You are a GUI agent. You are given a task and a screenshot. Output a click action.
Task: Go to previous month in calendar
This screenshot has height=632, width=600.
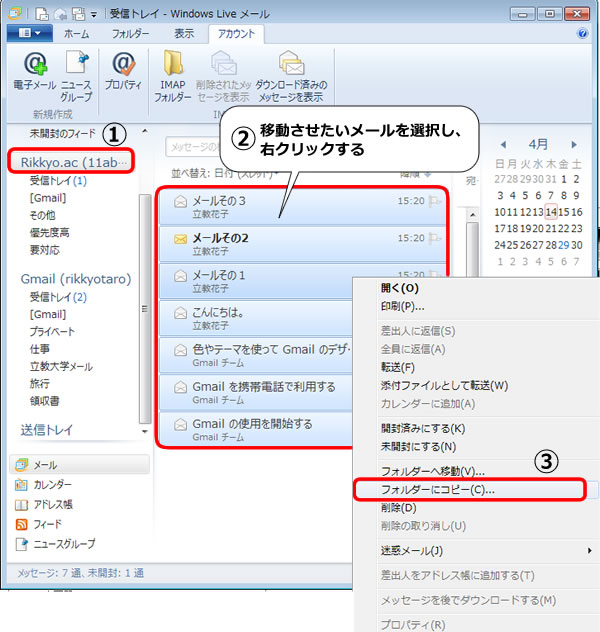[503, 144]
